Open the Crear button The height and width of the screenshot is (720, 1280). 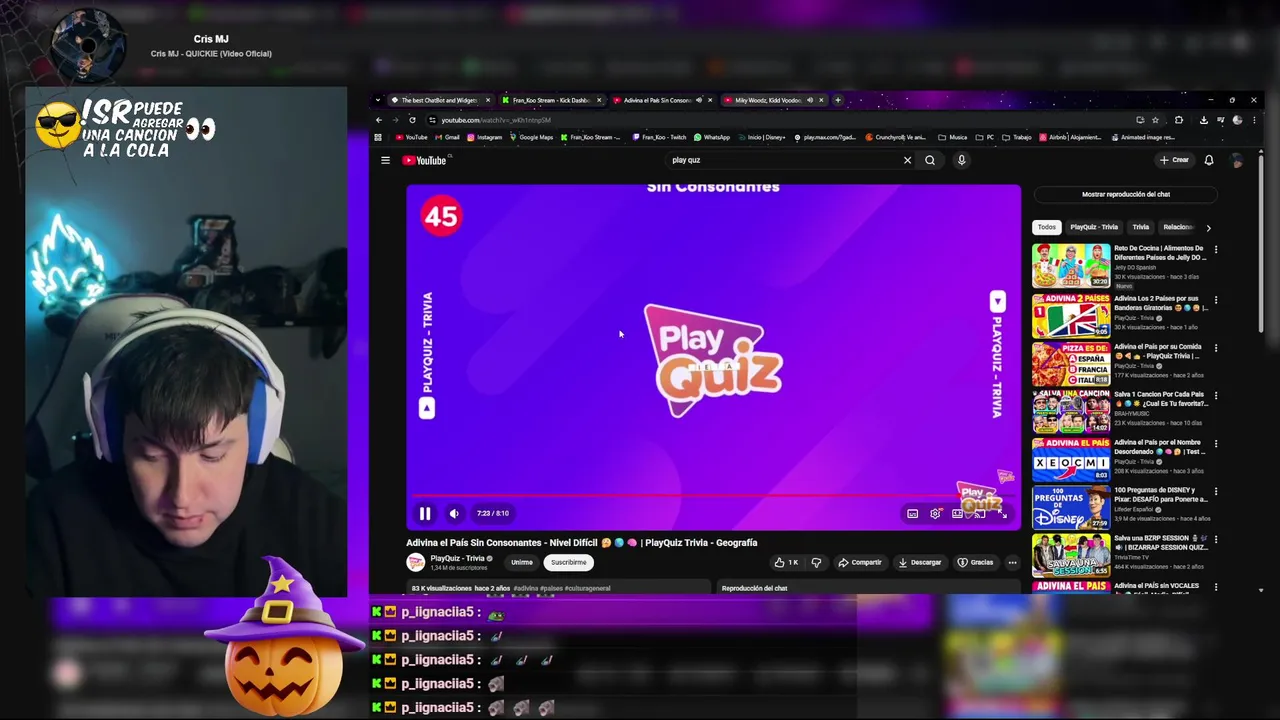1174,160
